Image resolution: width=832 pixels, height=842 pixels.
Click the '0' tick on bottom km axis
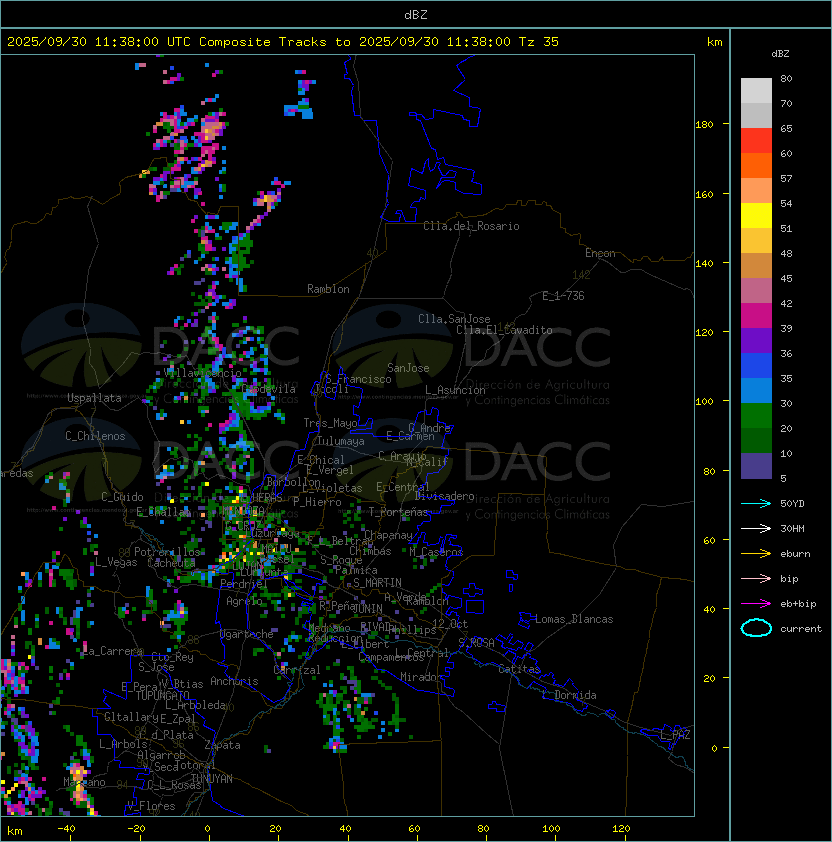207,829
